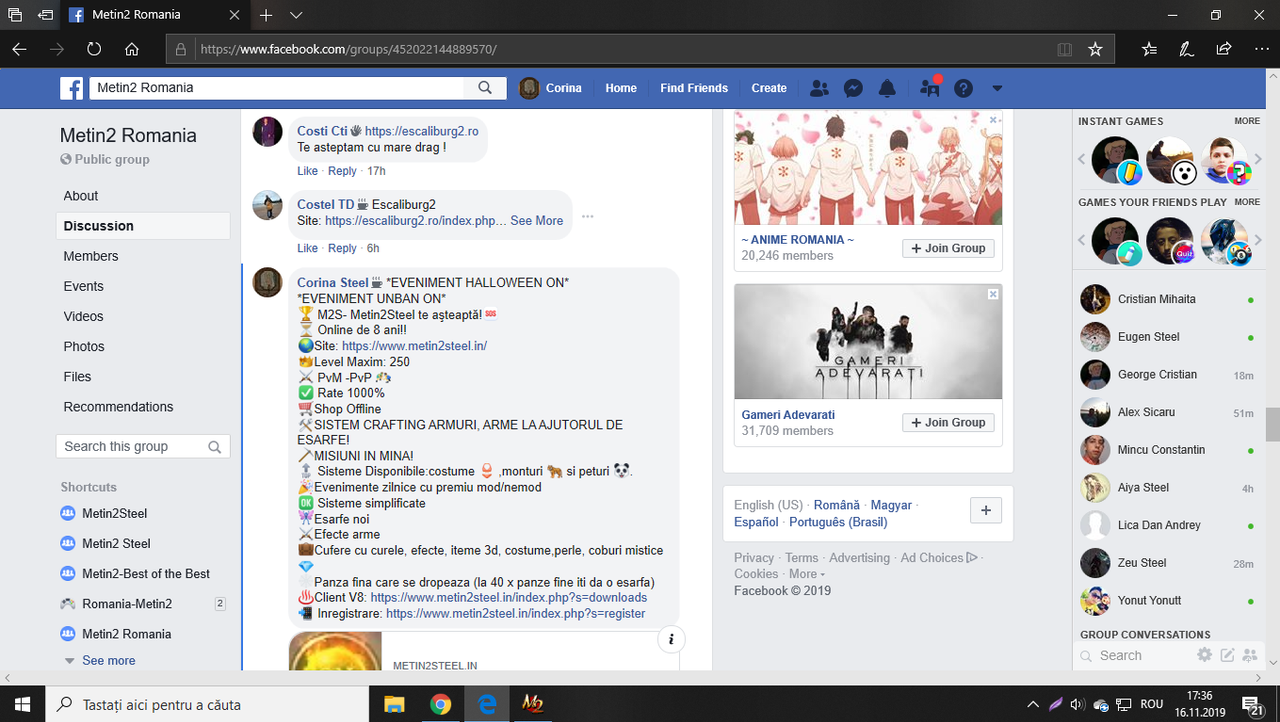
Task: Click Home in Facebook top bar
Action: (621, 88)
